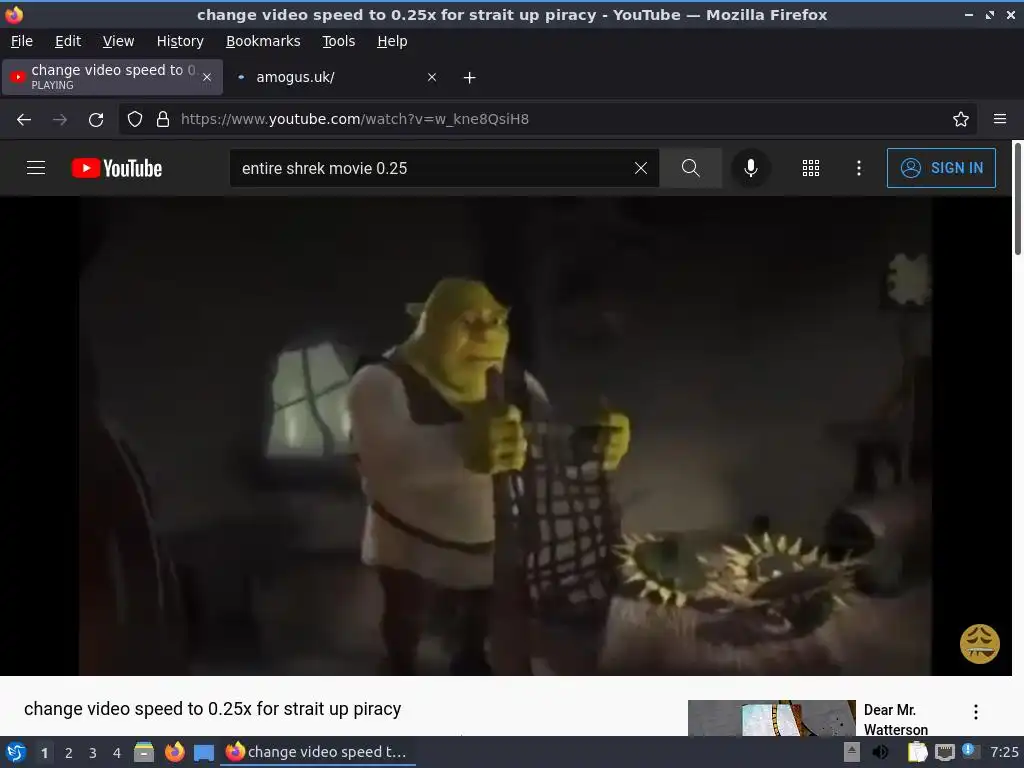1024x768 pixels.
Task: Open the Firefox application hamburger menu
Action: click(x=1000, y=119)
